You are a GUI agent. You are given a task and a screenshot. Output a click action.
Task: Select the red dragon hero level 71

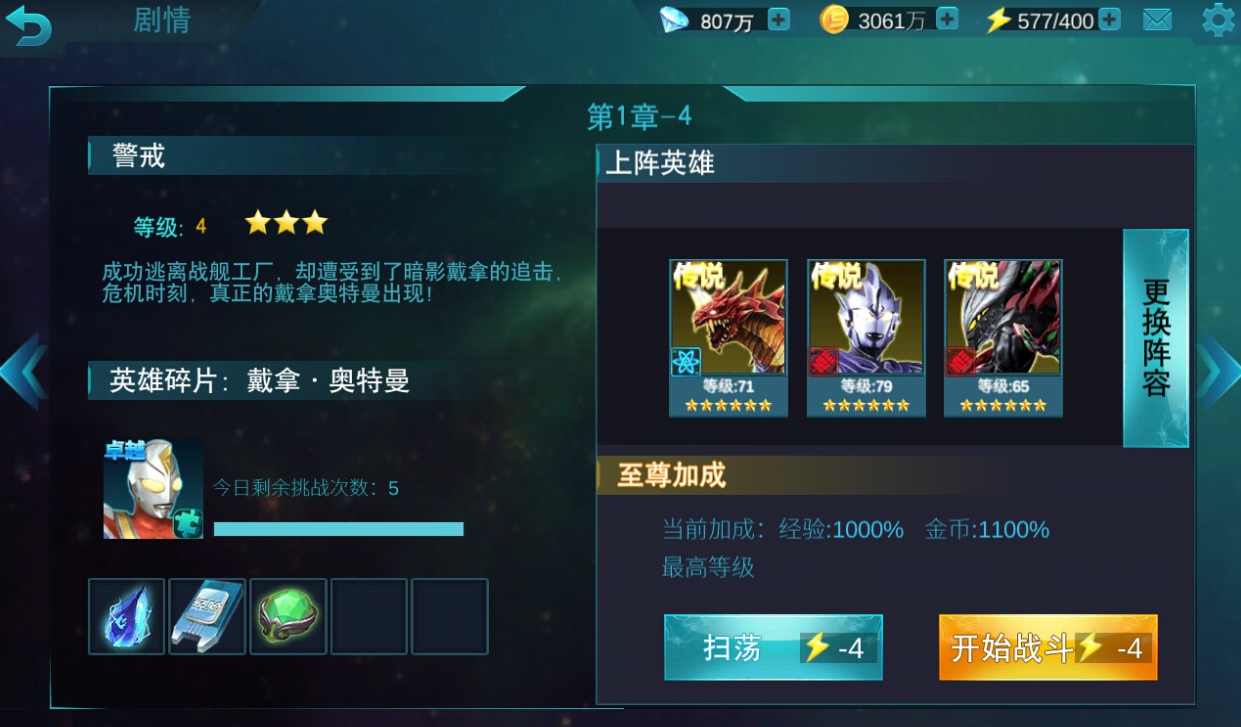728,338
